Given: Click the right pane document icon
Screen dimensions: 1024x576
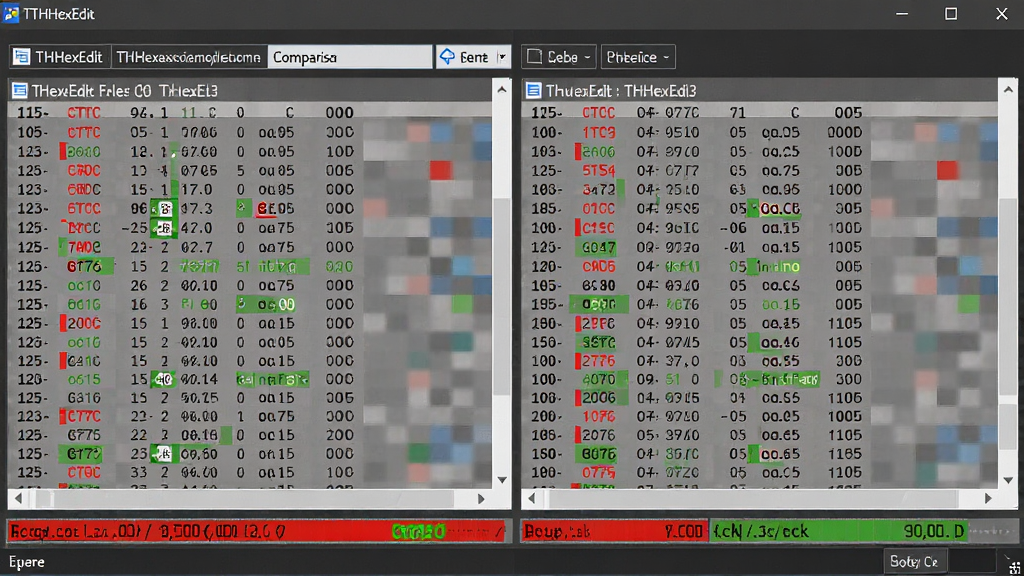Looking at the screenshot, I should (534, 90).
